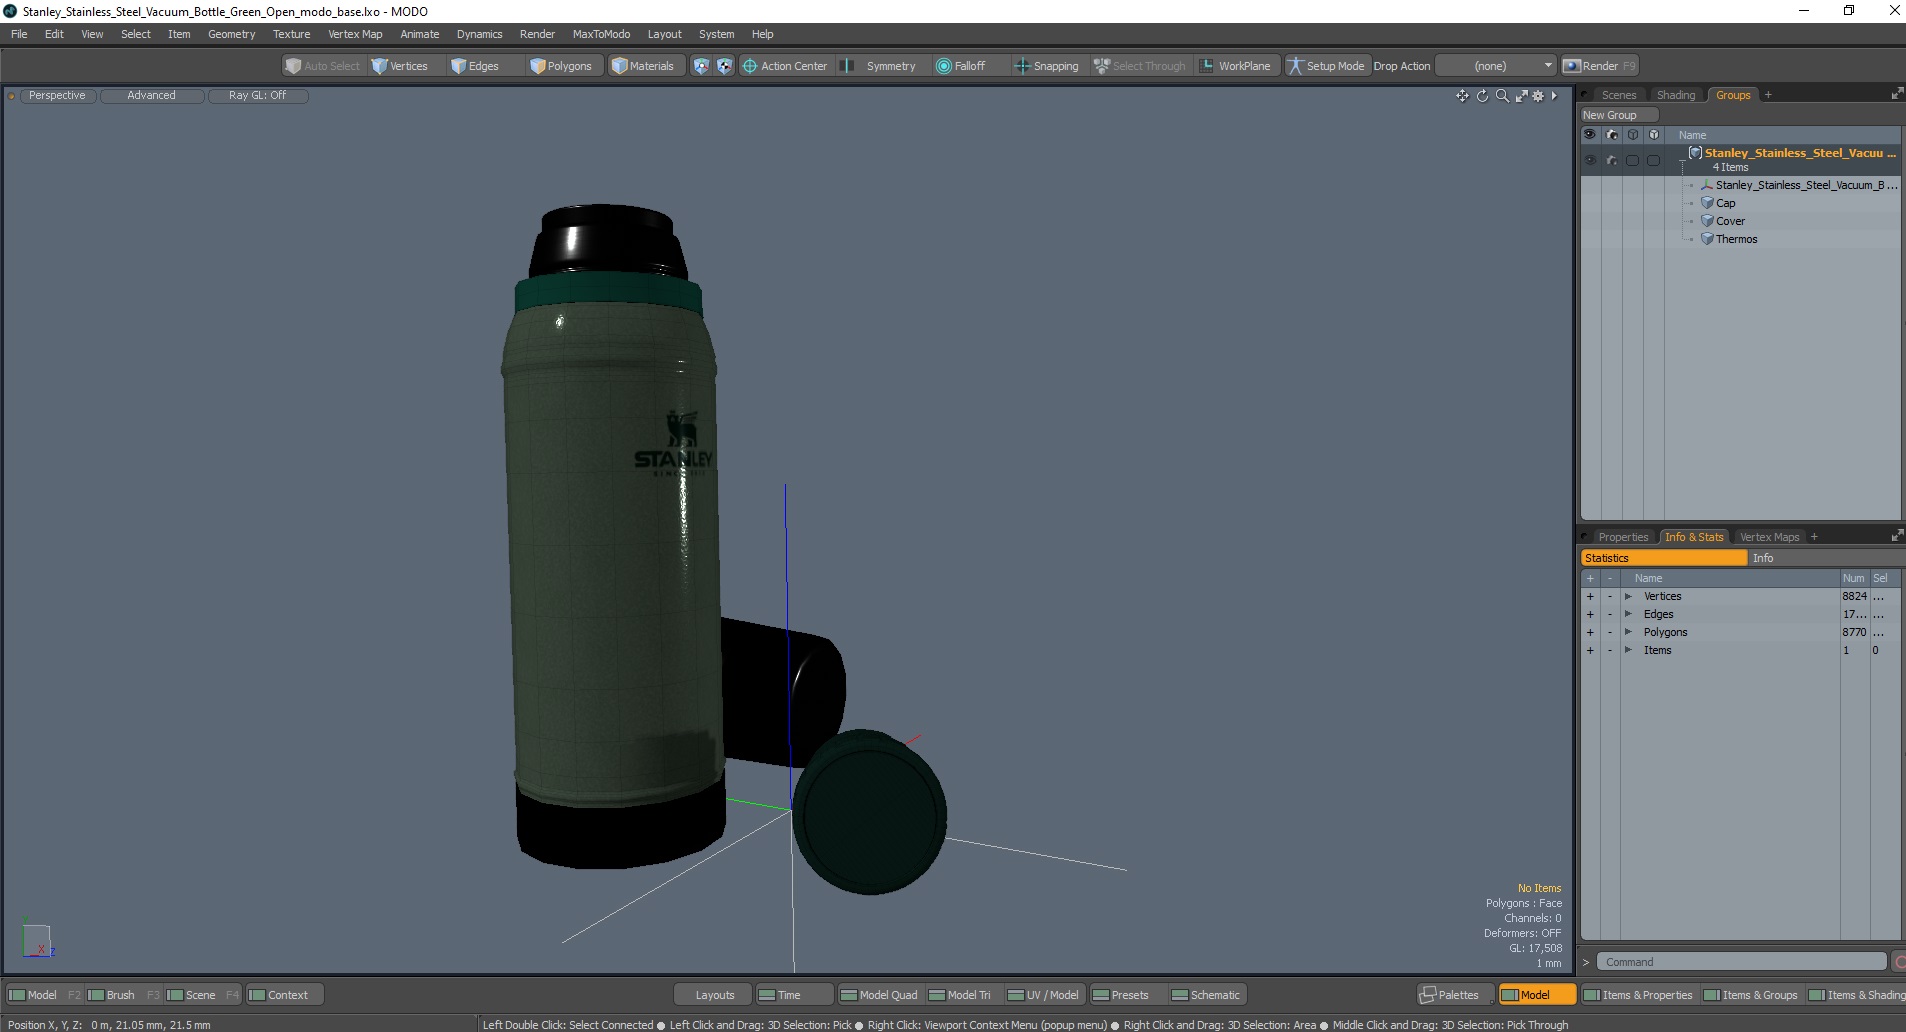Click into the Command input field

[1740, 962]
